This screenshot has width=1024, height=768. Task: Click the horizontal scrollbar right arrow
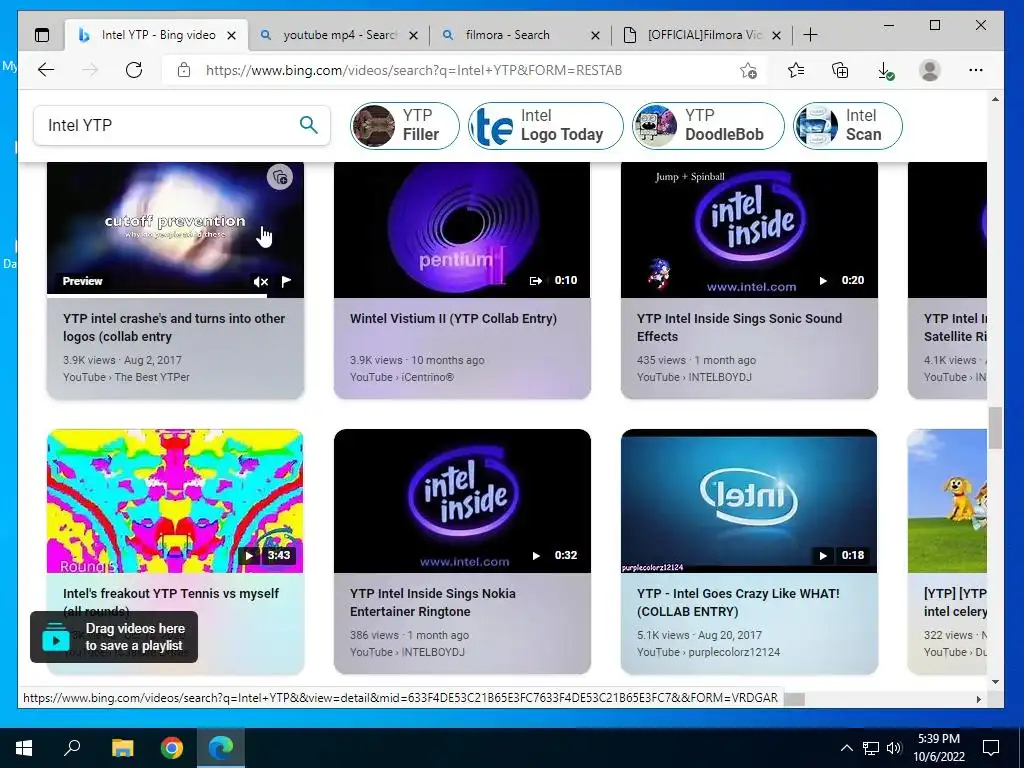click(978, 699)
